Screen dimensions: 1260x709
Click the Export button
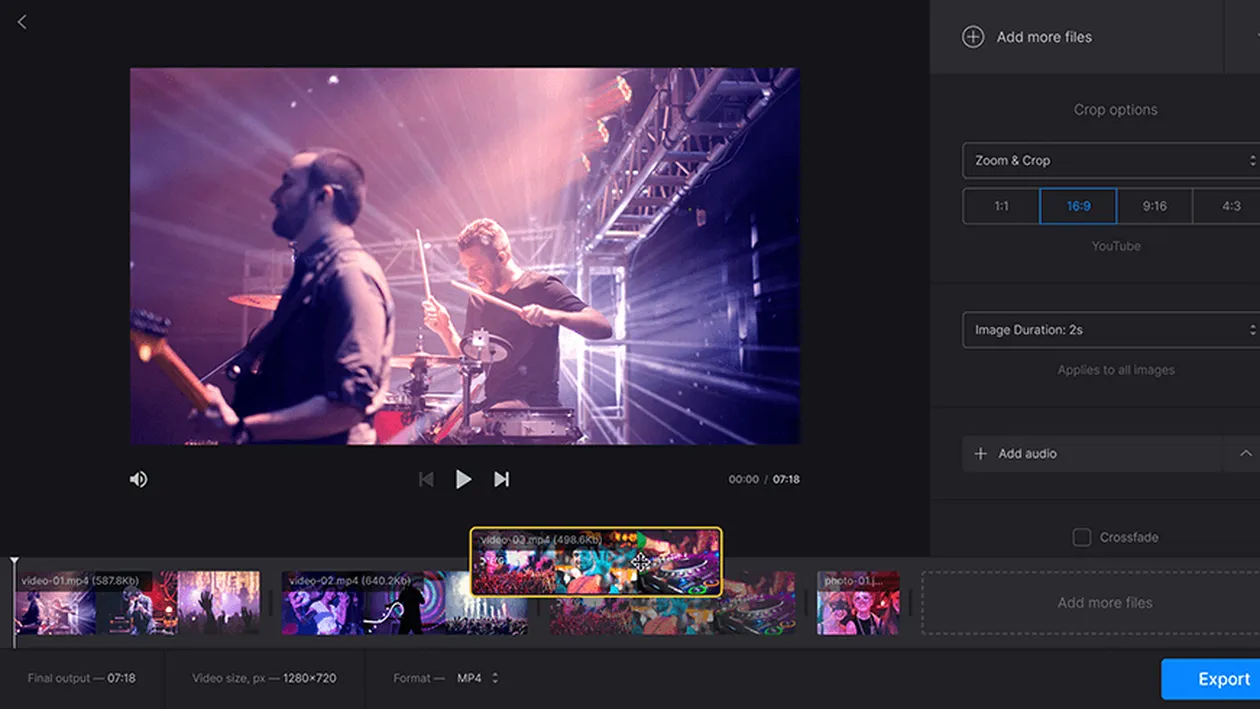(x=1212, y=679)
